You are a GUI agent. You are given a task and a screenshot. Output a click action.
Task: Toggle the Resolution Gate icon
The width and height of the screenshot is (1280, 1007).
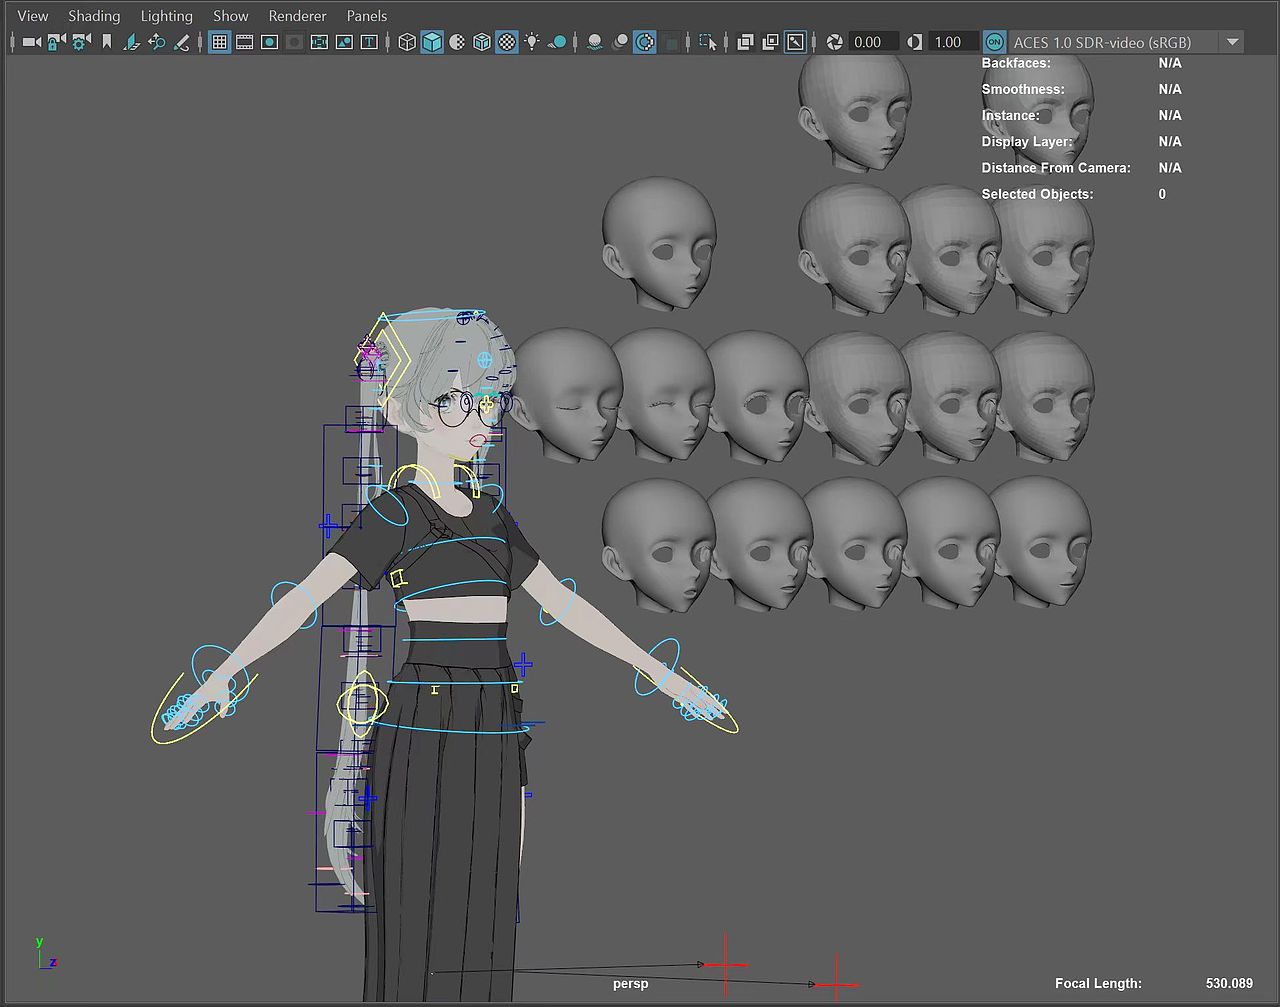tap(269, 42)
